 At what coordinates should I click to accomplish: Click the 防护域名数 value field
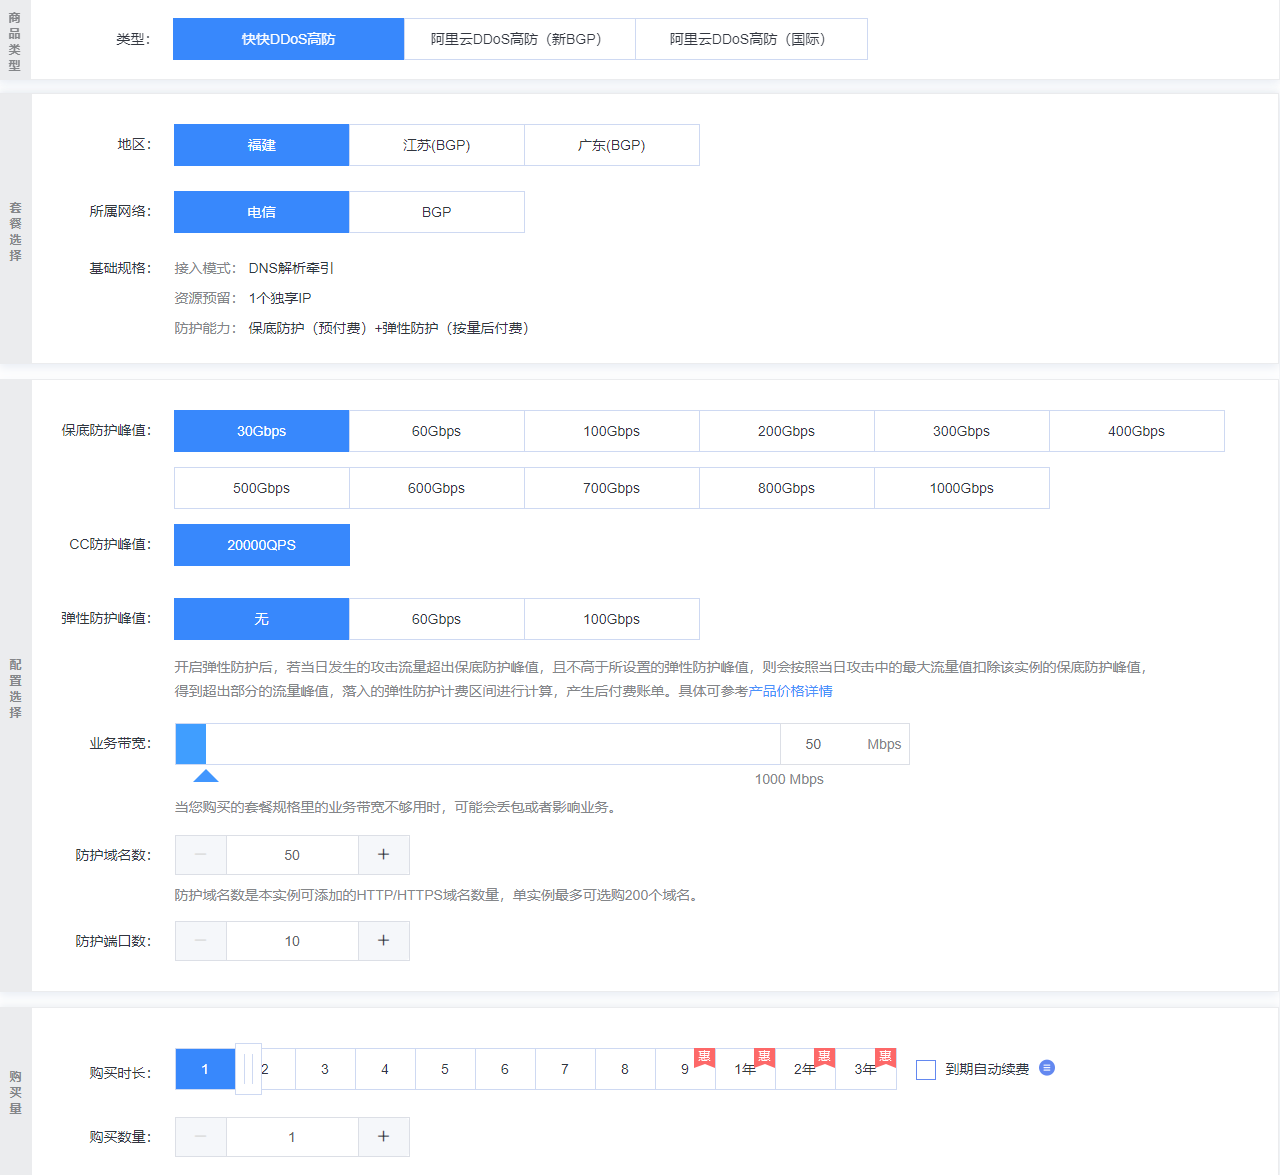tap(292, 855)
